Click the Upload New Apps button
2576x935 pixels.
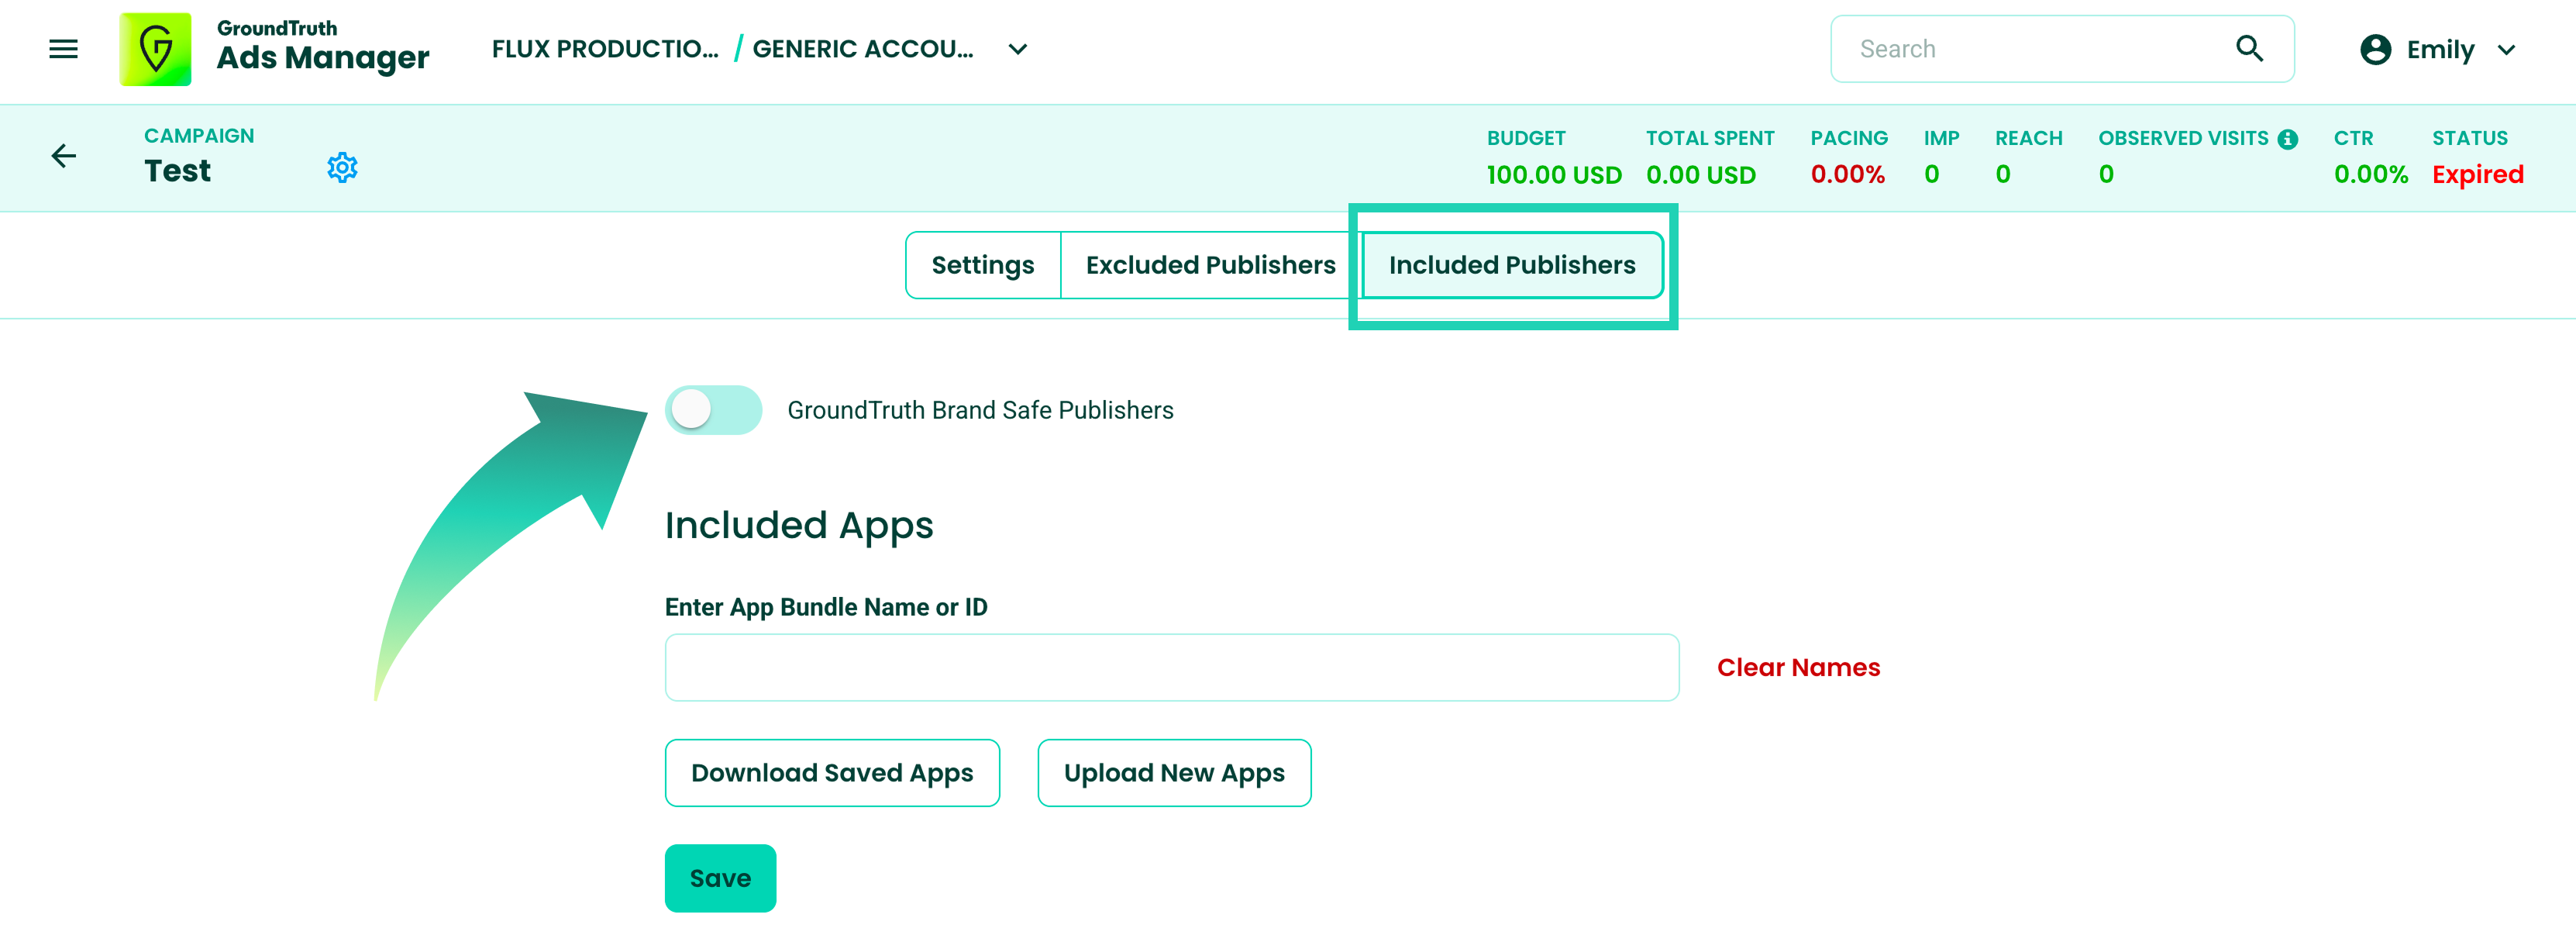tap(1174, 773)
